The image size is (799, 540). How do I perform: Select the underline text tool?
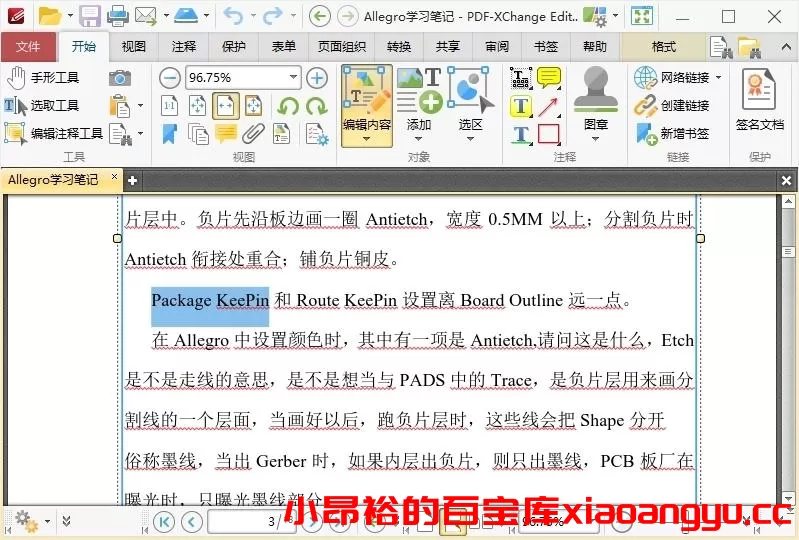click(521, 134)
